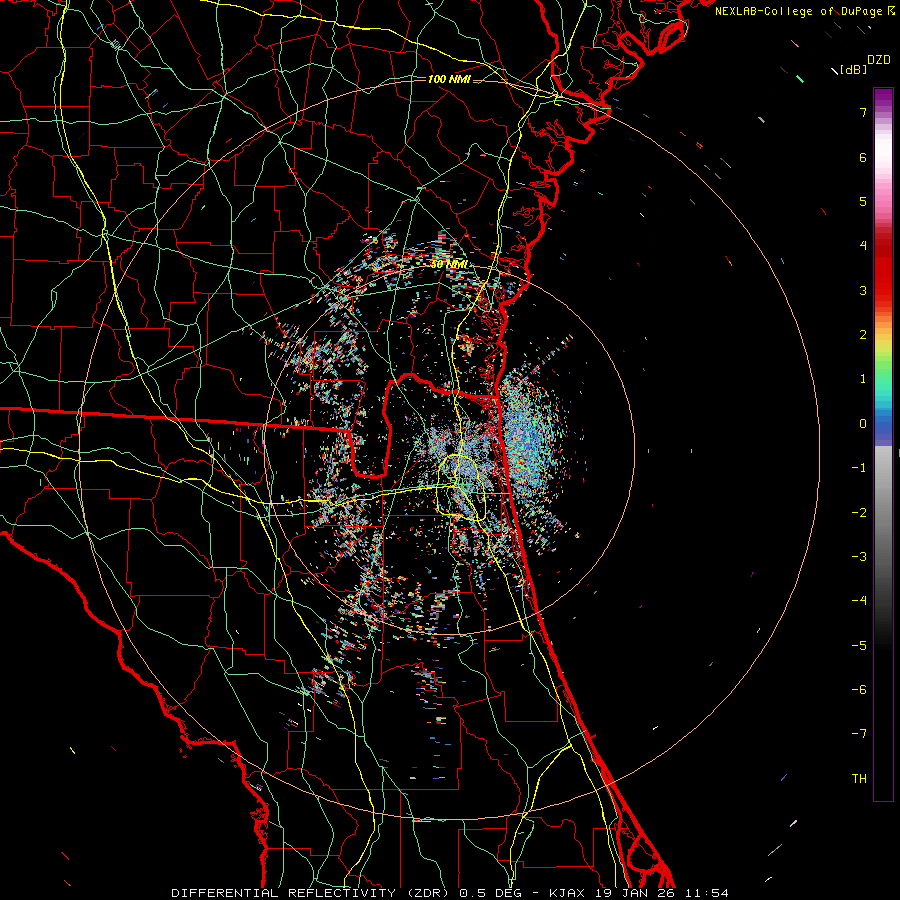Click the -1 value on the color scale
The height and width of the screenshot is (900, 900).
(x=859, y=468)
